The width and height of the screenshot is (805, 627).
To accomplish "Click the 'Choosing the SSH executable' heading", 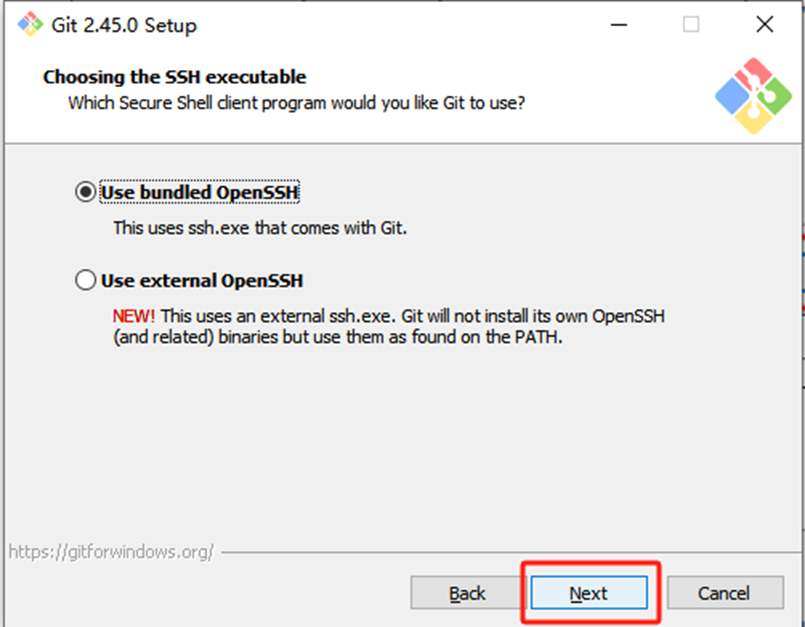I will pos(175,77).
